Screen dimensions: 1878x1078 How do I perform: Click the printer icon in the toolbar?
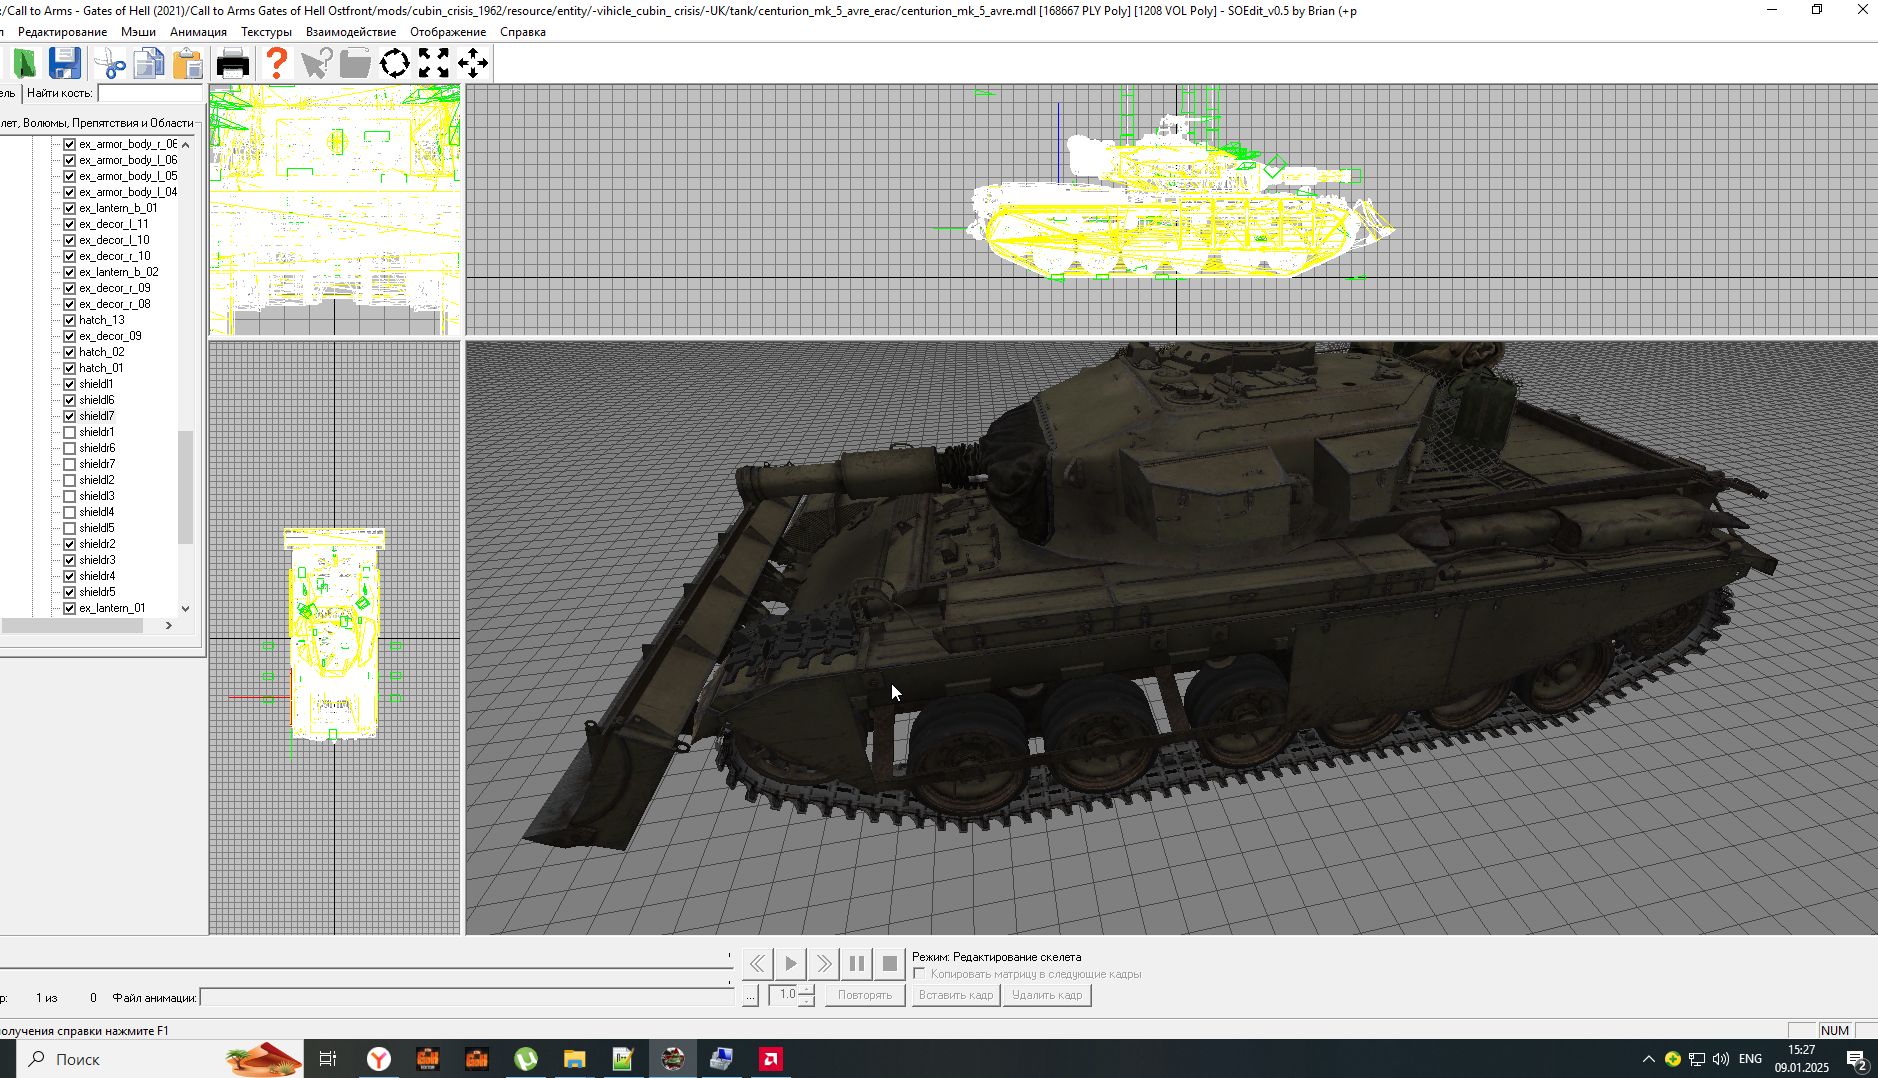click(233, 64)
